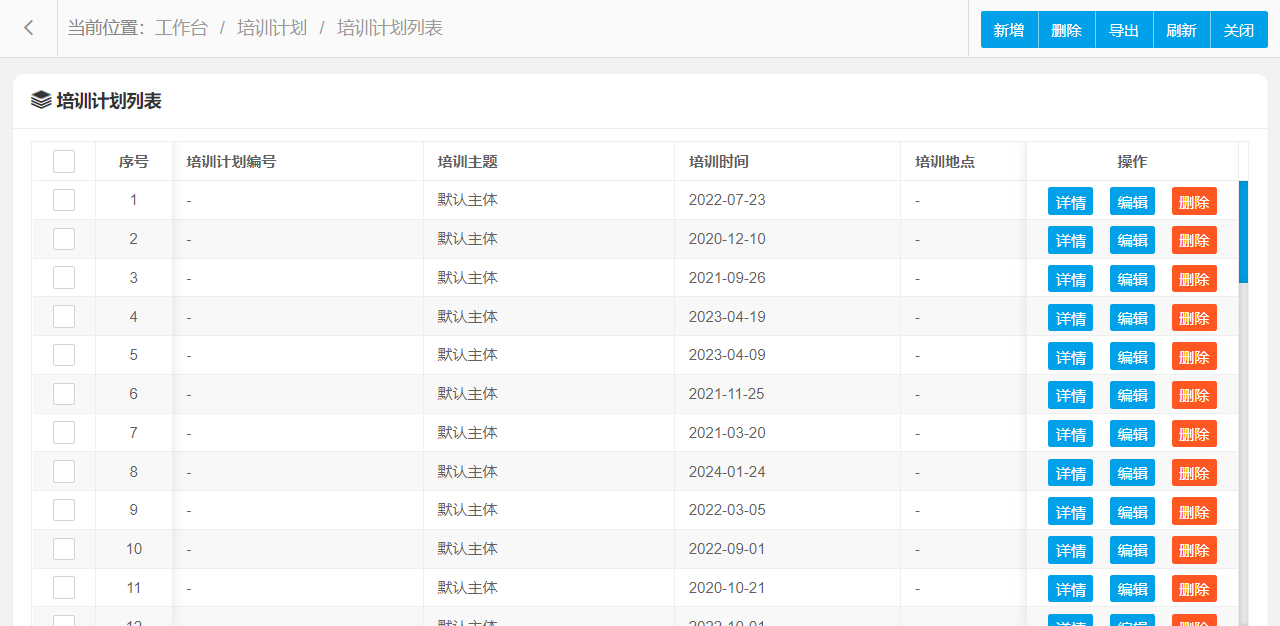Click 编辑 for the 2022-09-01 training
The height and width of the screenshot is (626, 1280).
point(1132,550)
